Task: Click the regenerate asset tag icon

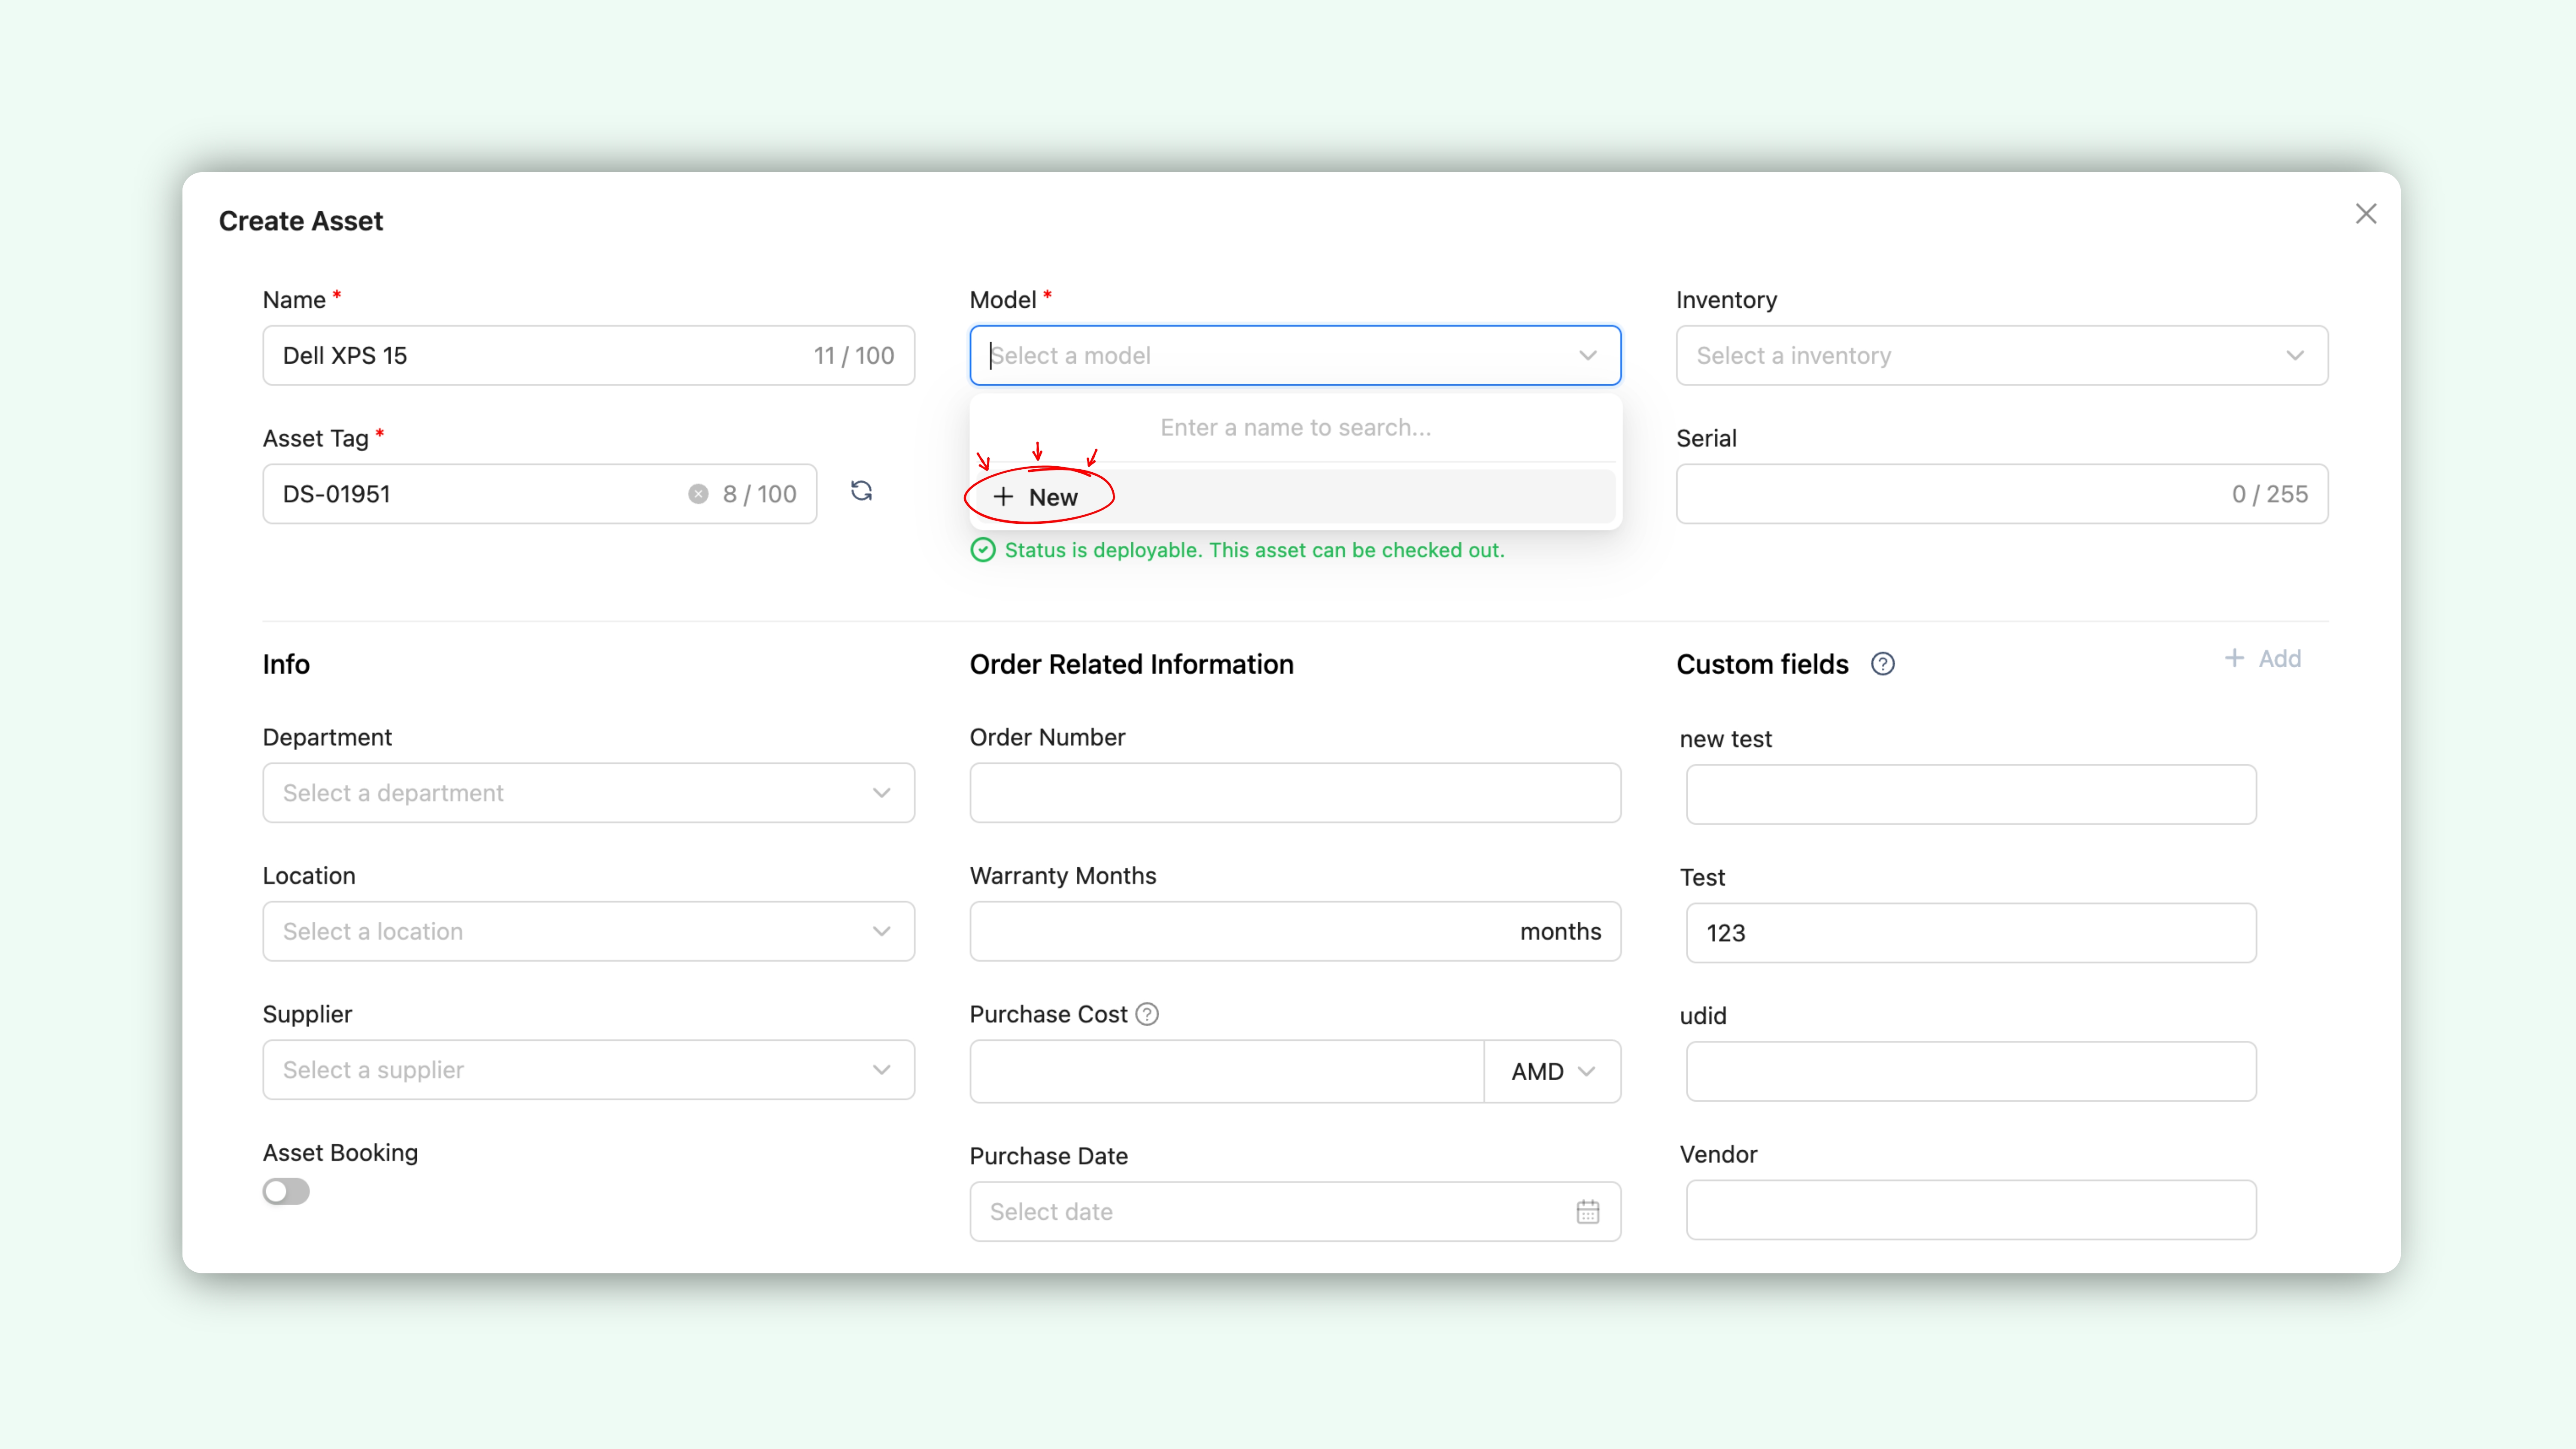Action: 861,491
